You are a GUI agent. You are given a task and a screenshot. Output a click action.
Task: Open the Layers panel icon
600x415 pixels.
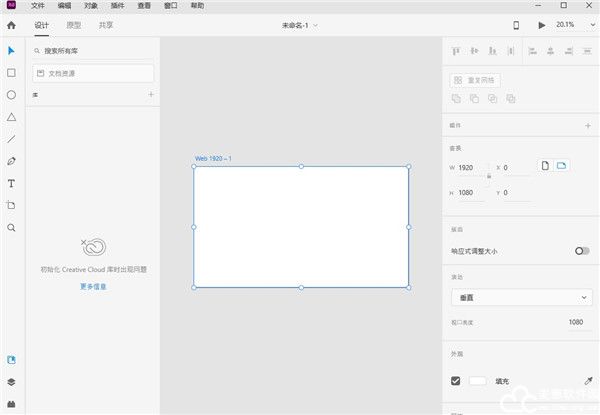(11, 382)
